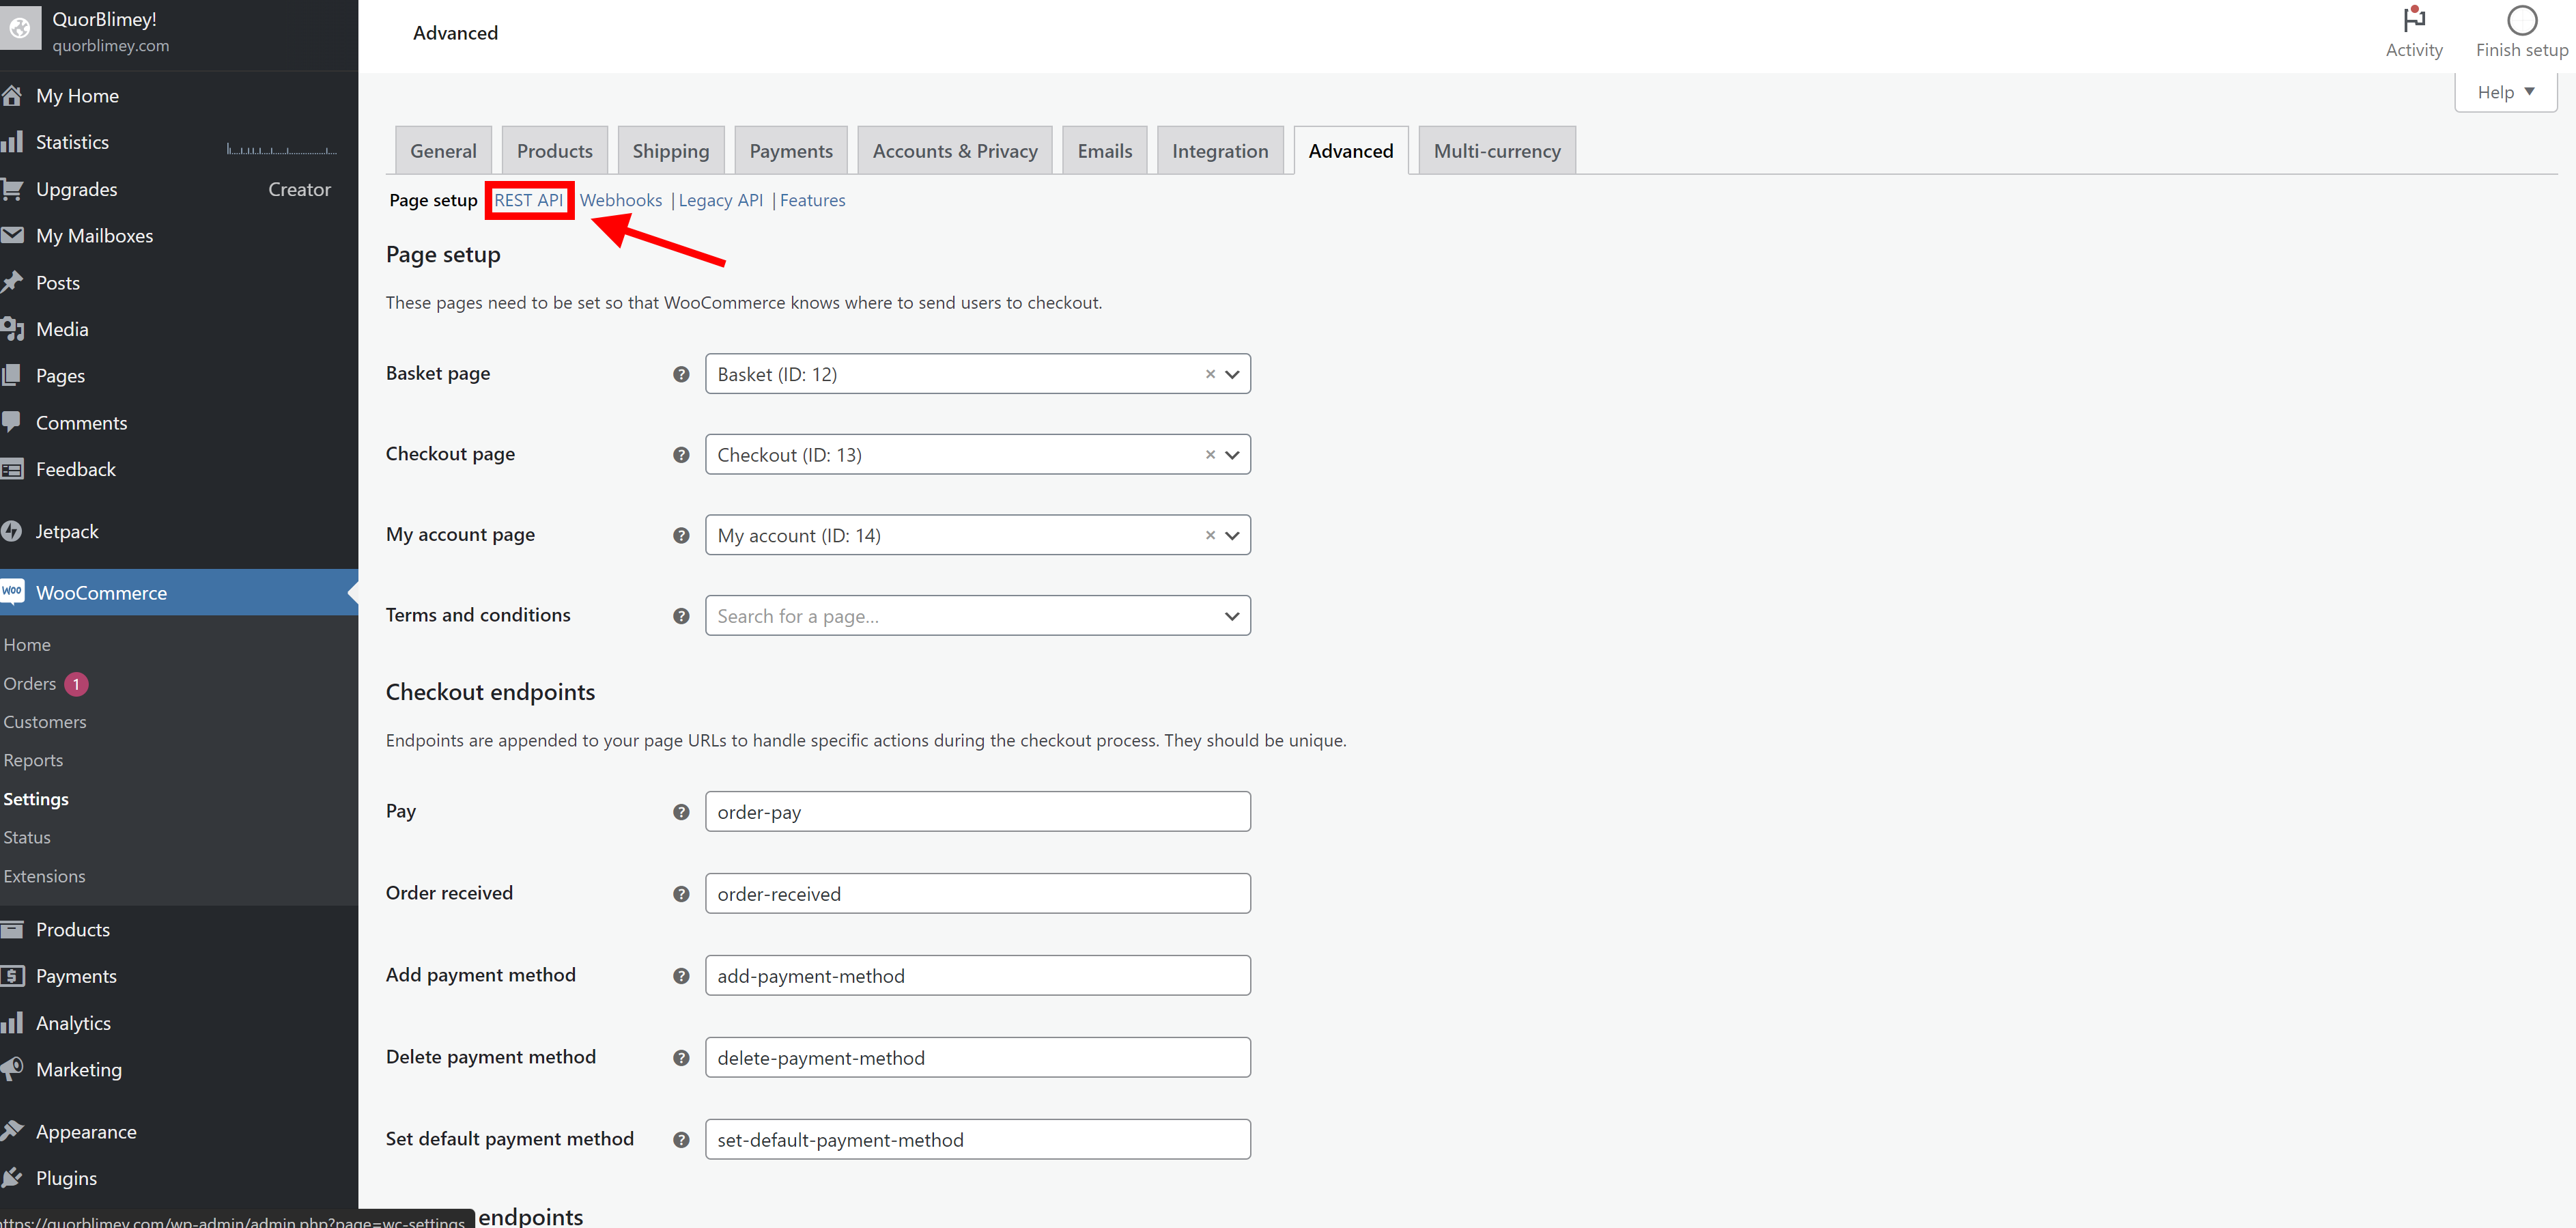Viewport: 2576px width, 1228px height.
Task: Click into the Delete payment method field
Action: (977, 1058)
